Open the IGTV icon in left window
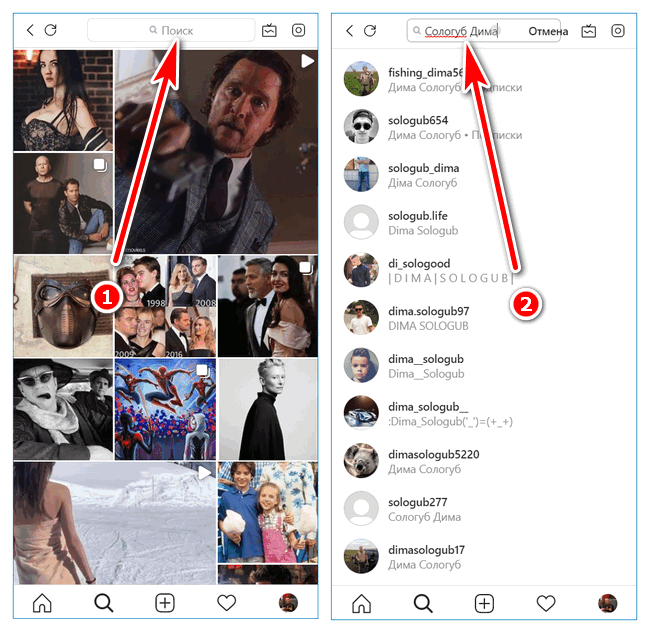The height and width of the screenshot is (633, 650). coord(269,30)
